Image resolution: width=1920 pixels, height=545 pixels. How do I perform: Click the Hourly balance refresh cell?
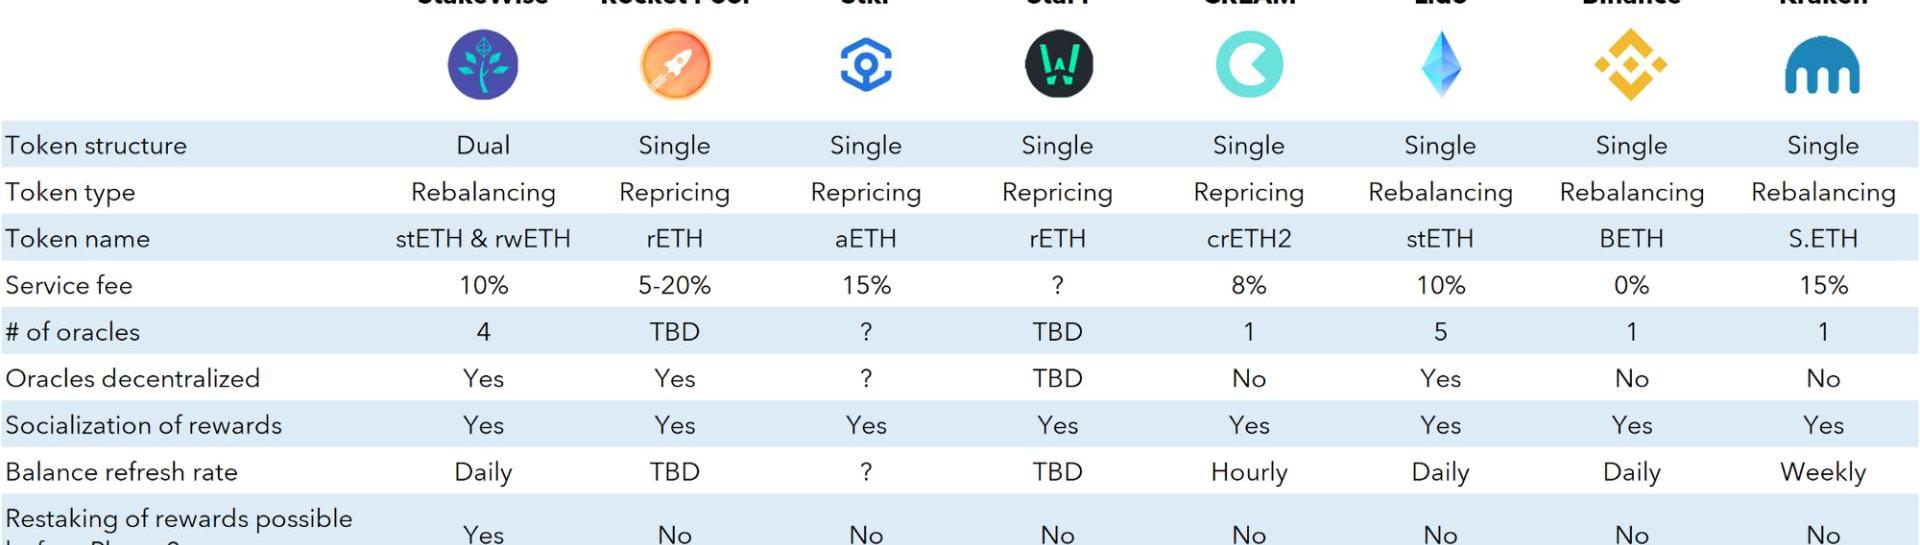(x=1249, y=472)
